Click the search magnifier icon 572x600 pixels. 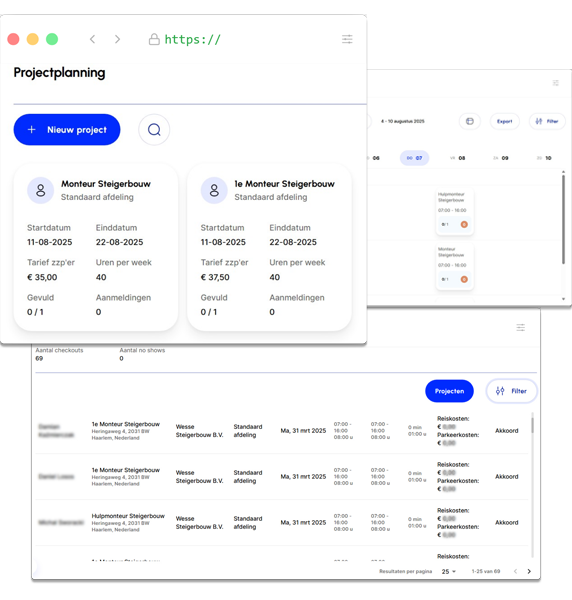[154, 130]
